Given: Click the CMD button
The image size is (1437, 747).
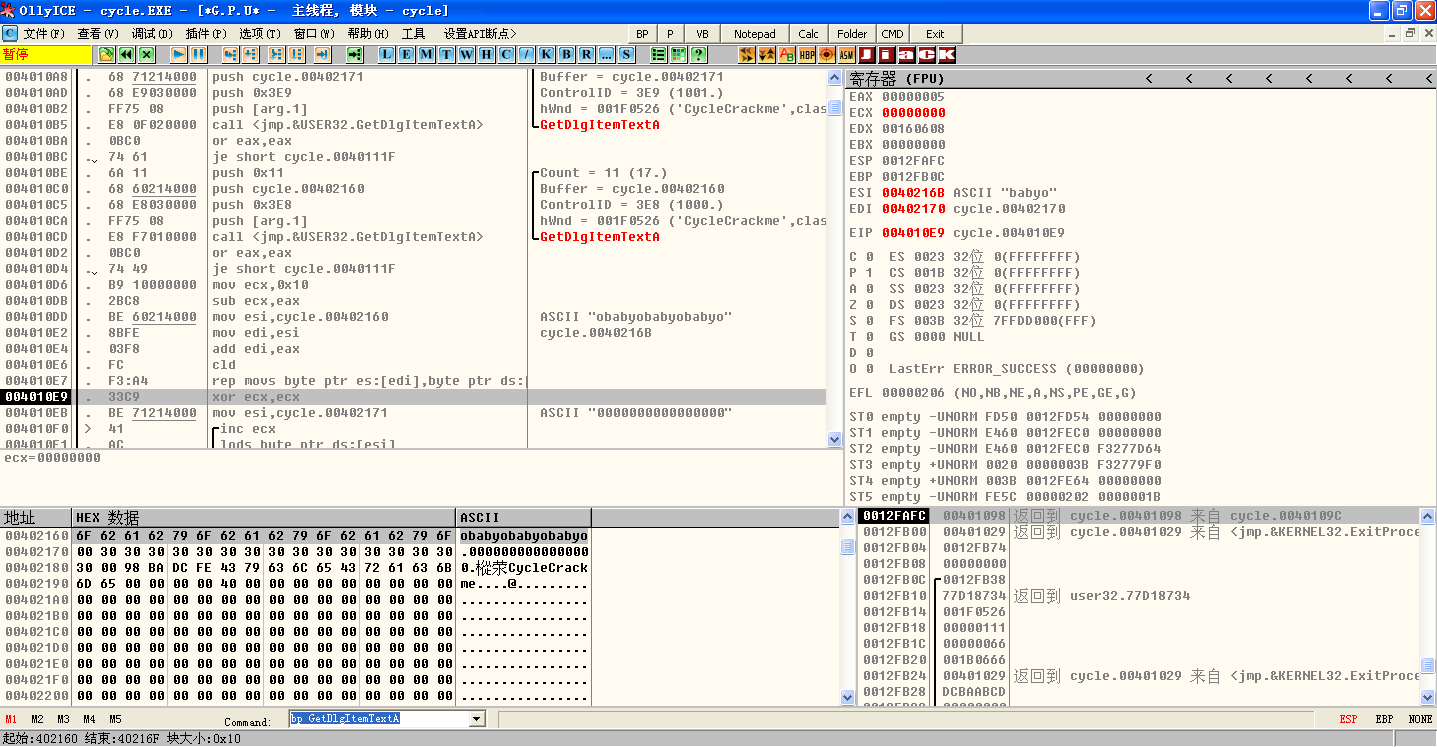Looking at the screenshot, I should click(893, 34).
